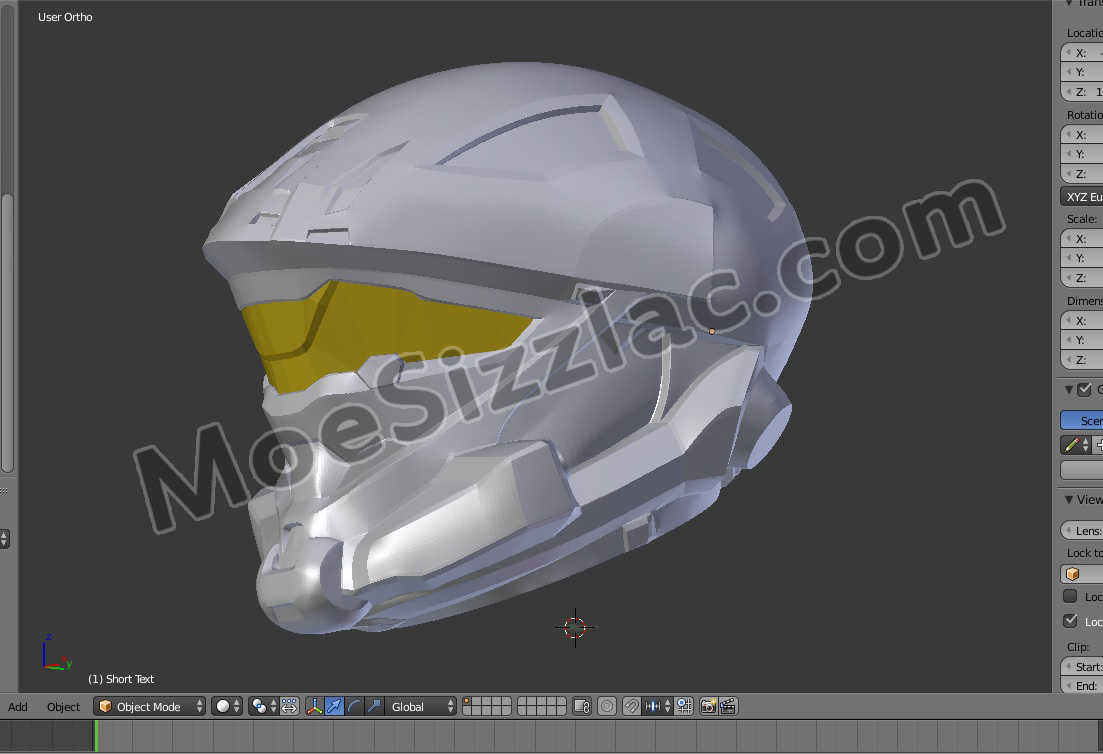Screen dimensions: 1103x754
Task: Open the Object Mode dropdown
Action: 149,706
